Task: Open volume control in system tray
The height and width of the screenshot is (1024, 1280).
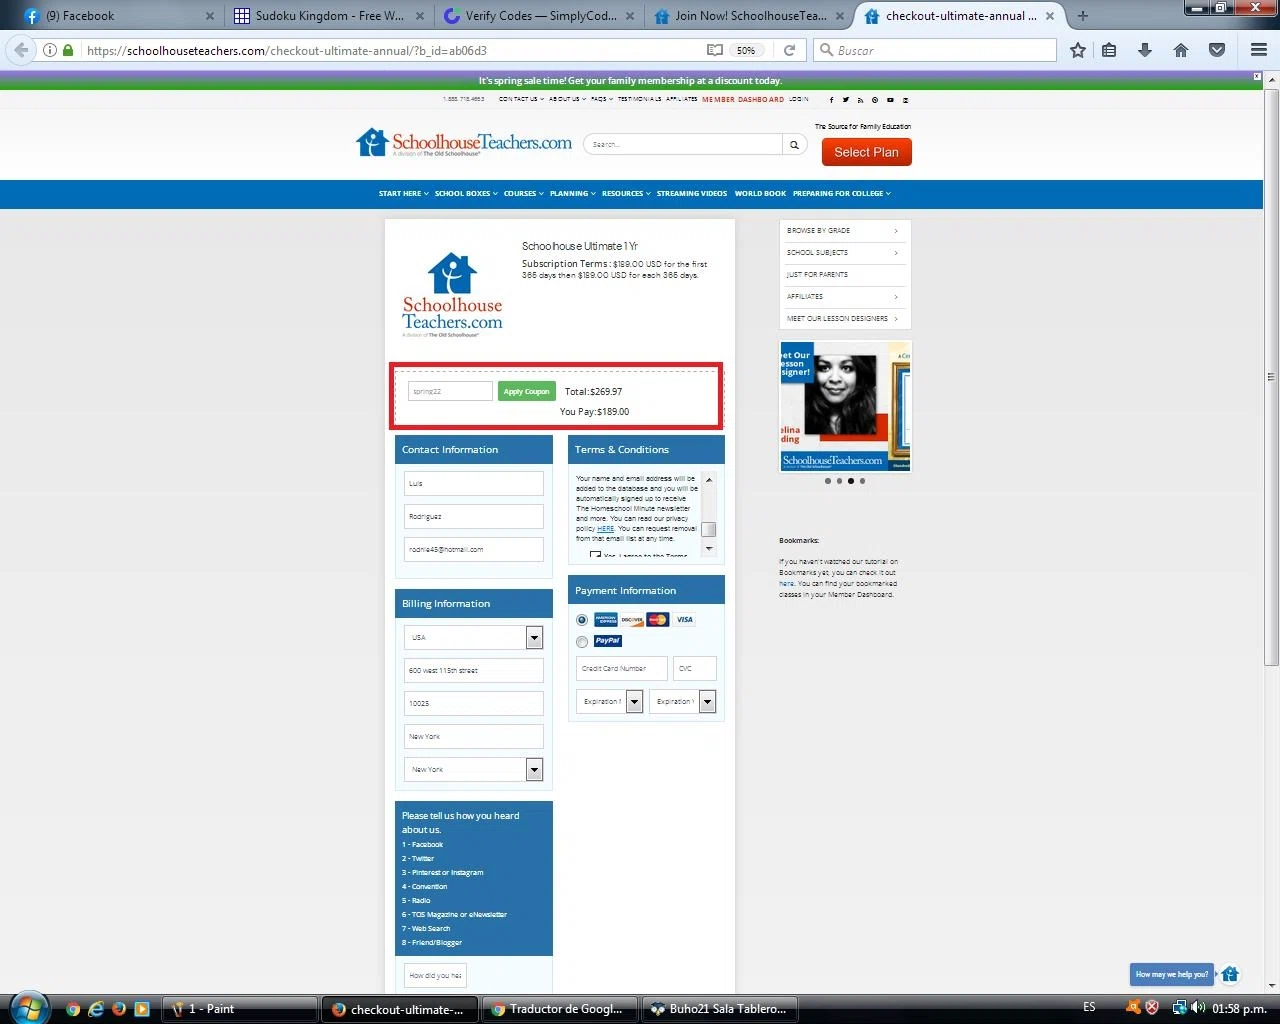Action: pyautogui.click(x=1197, y=1008)
